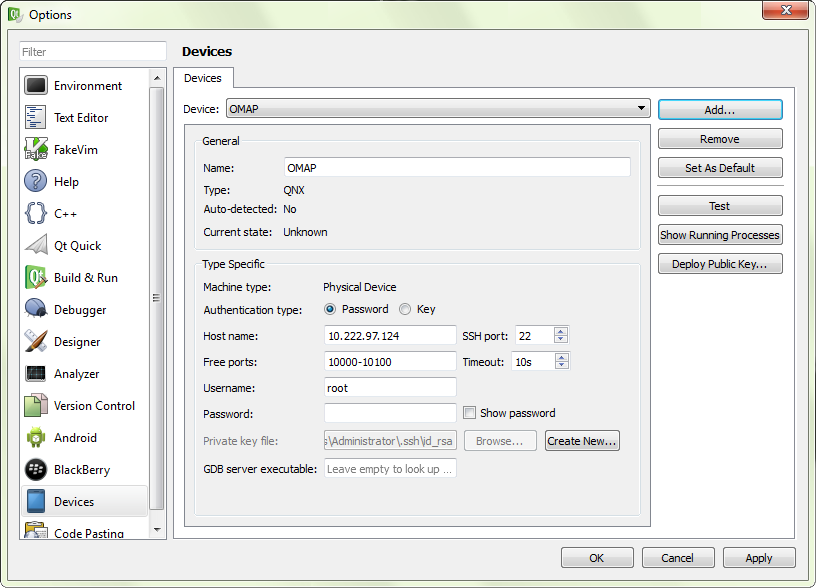
Task: Click the Deploy Public Key button
Action: [720, 264]
